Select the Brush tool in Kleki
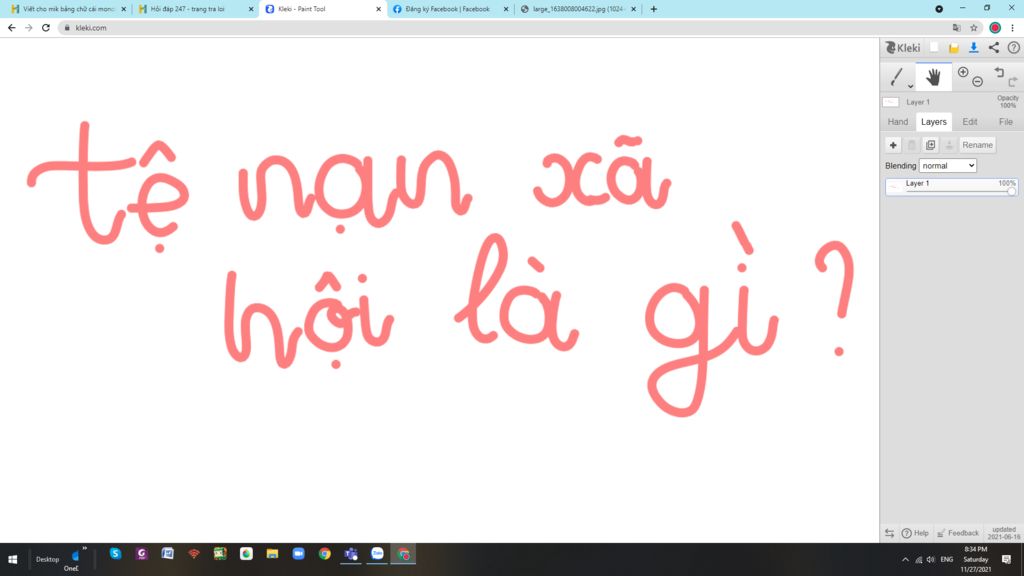Screen dimensions: 1024x576 click(x=896, y=77)
